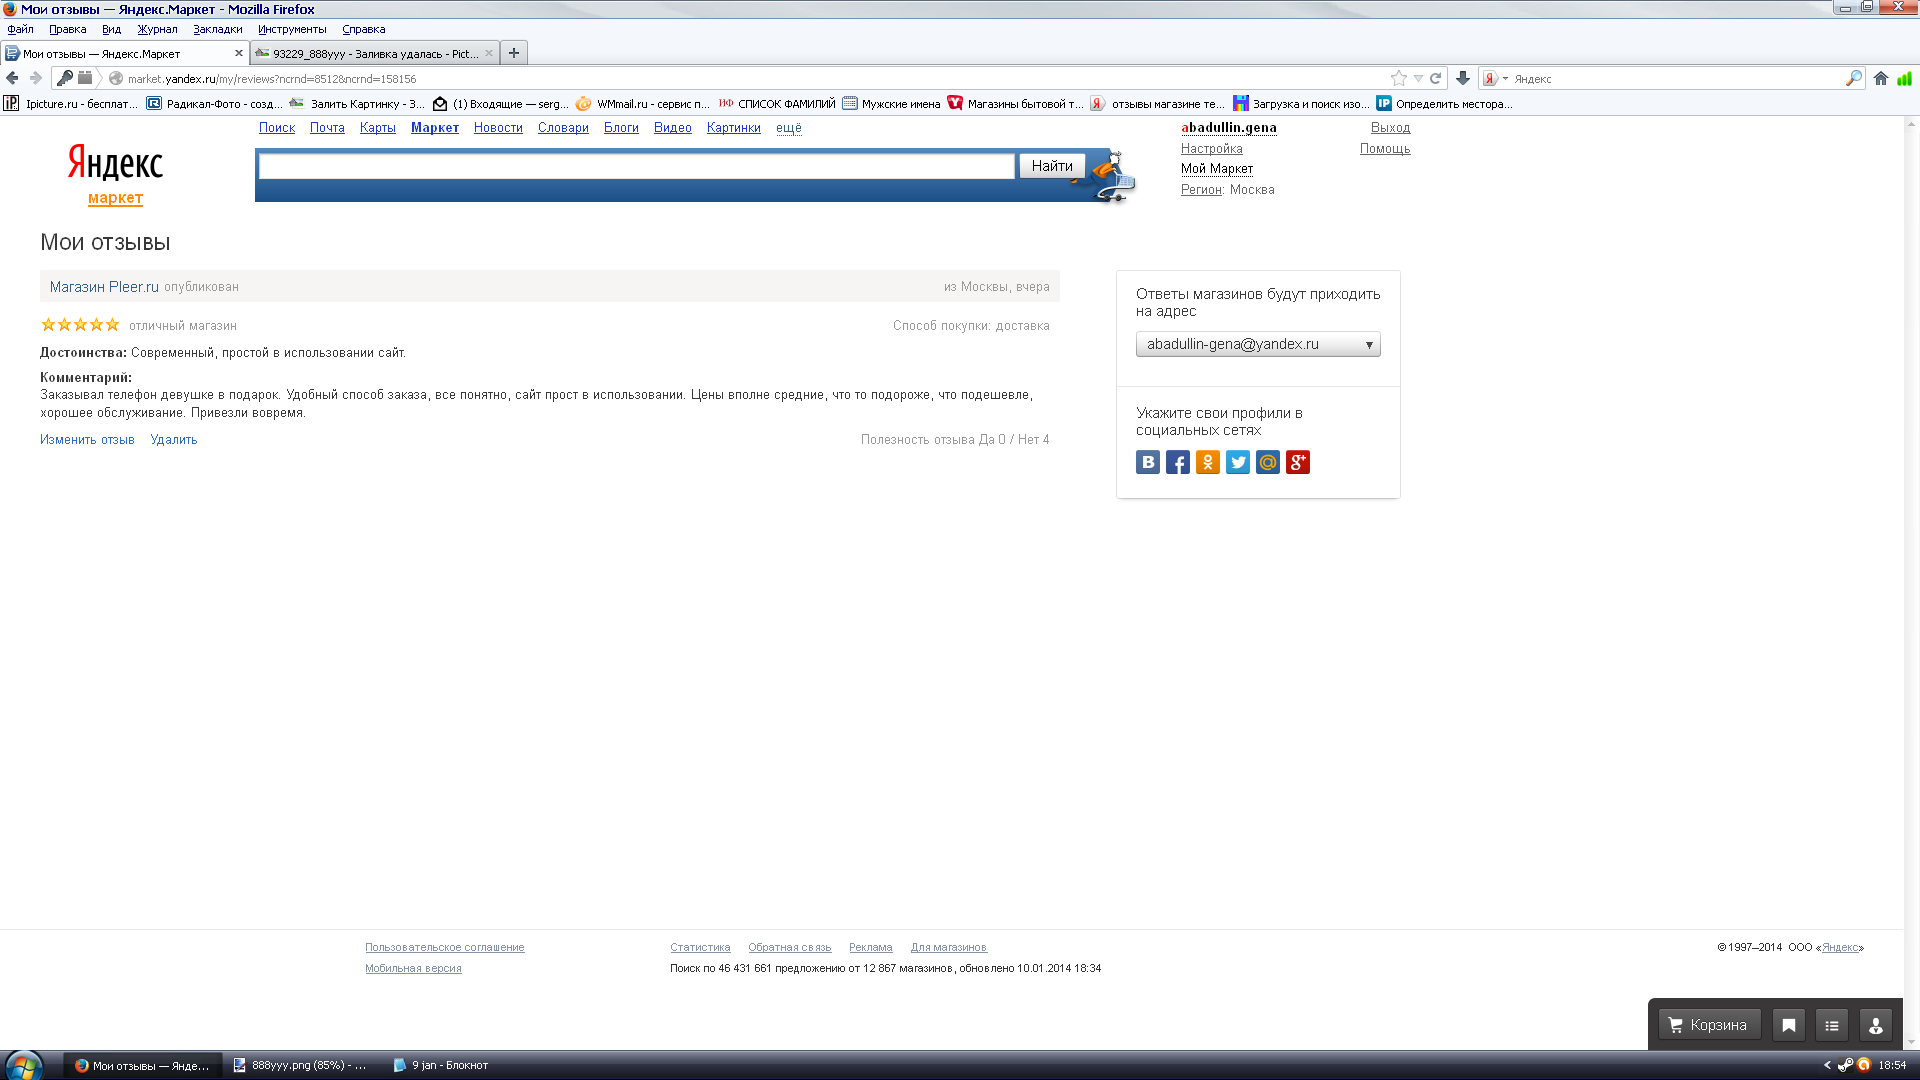Link Facebook profile icon

1178,462
